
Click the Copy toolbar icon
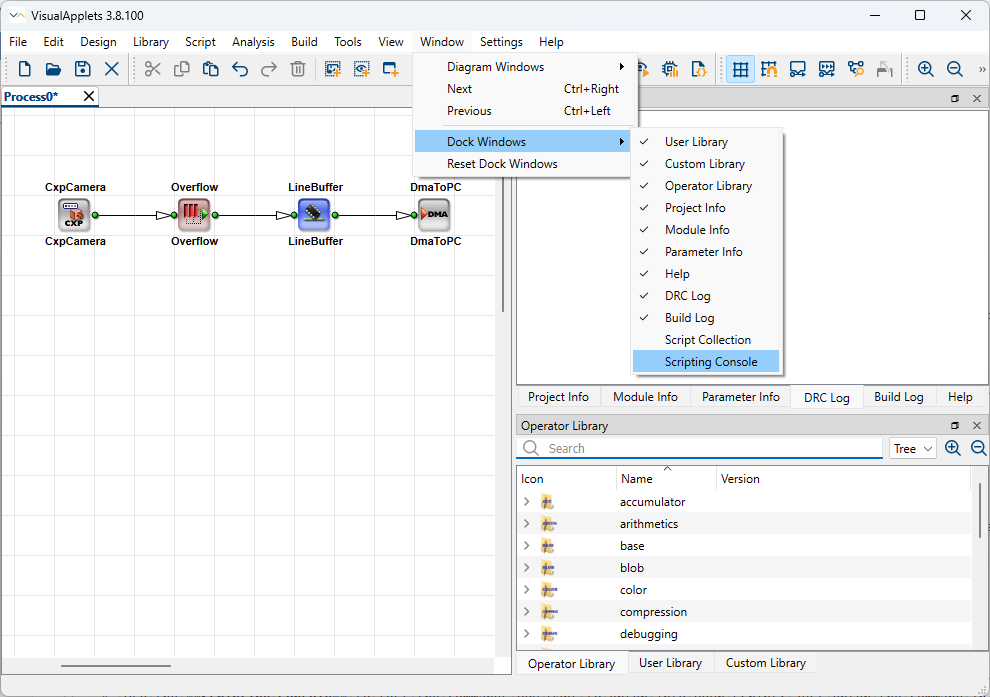pos(182,69)
